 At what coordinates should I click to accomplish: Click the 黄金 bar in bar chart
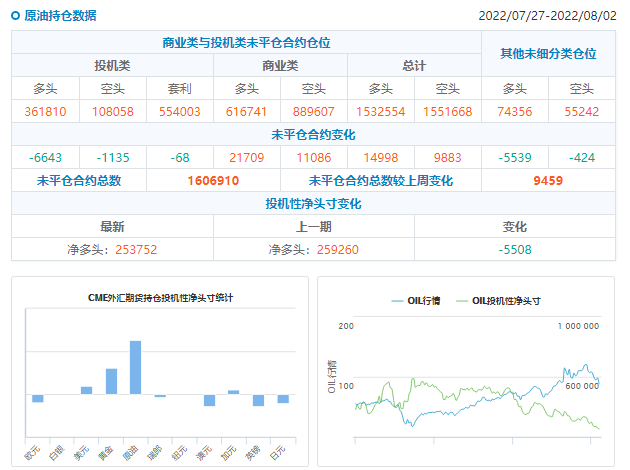pos(111,382)
